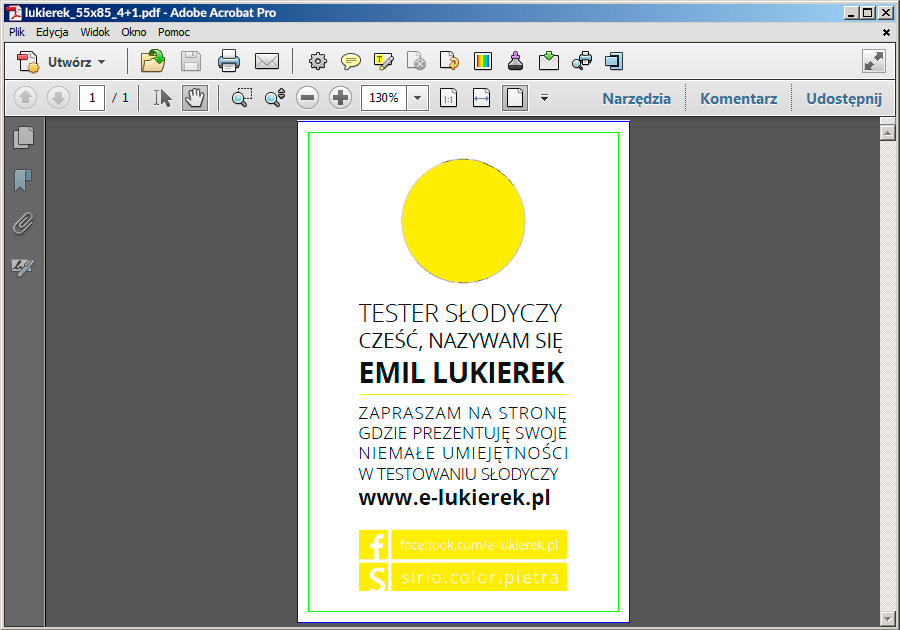Open the Utwórz create dropdown

click(62, 62)
